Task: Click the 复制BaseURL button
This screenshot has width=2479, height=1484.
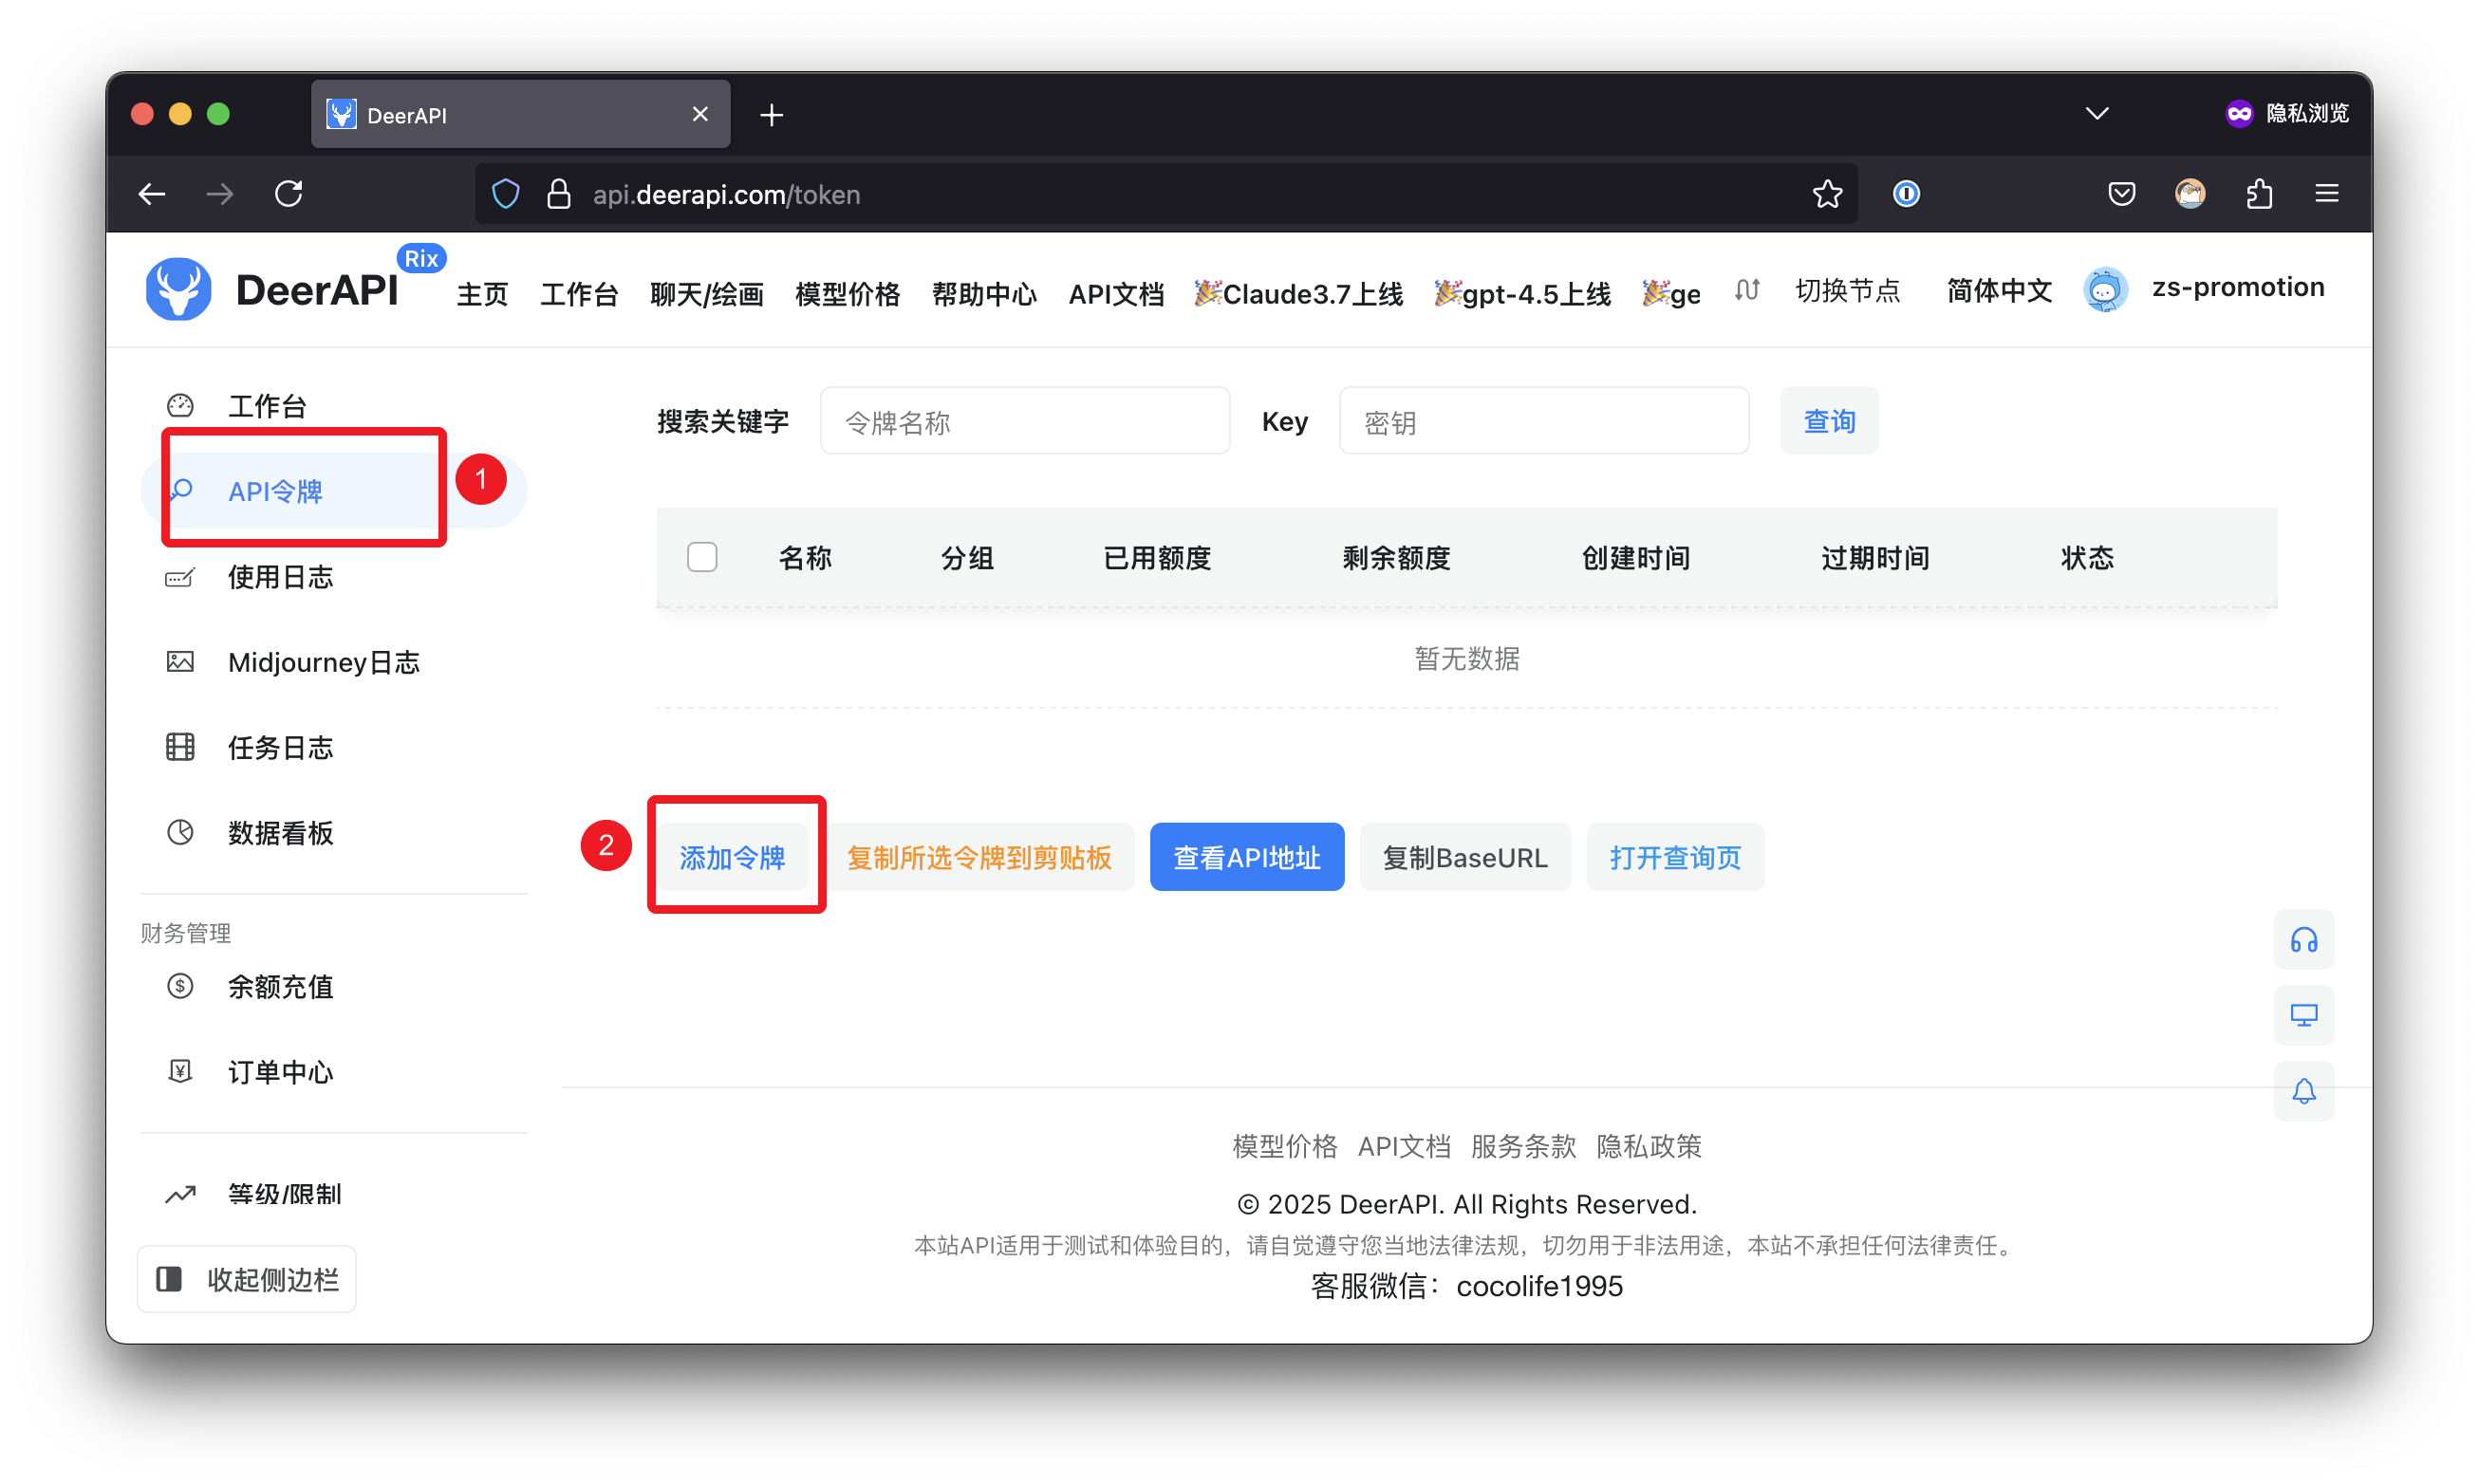Action: (1465, 857)
